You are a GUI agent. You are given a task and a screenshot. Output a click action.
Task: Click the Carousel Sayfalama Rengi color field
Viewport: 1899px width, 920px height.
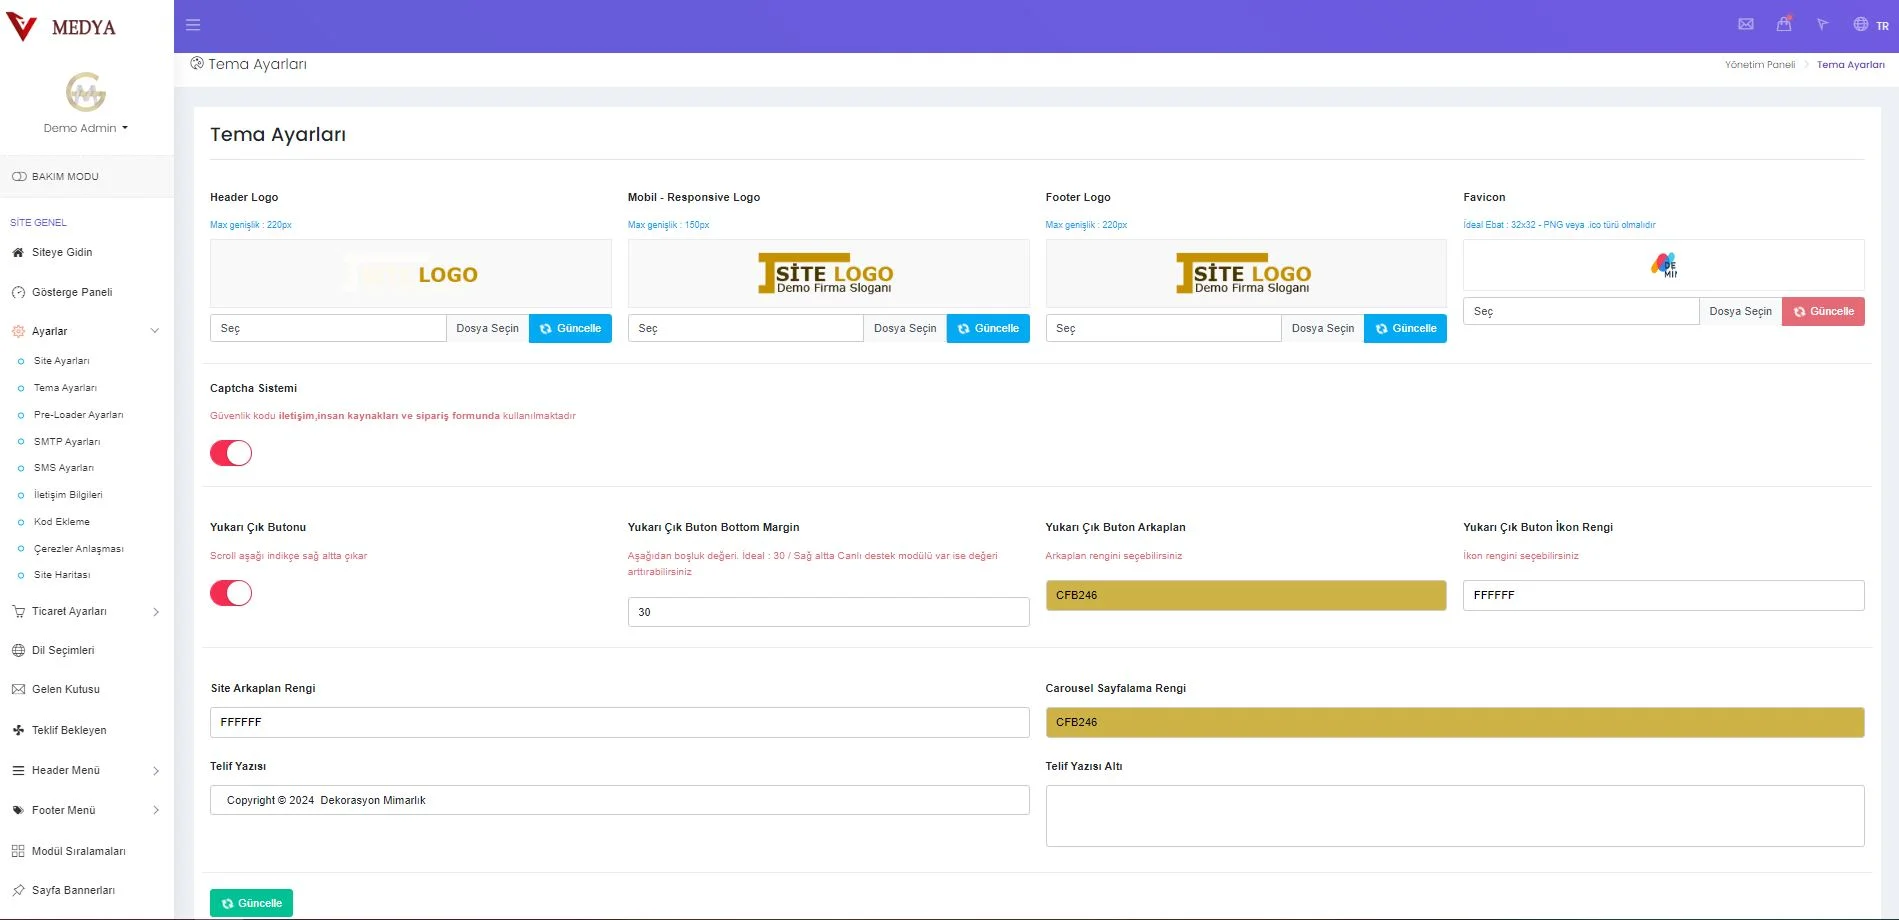click(x=1454, y=722)
